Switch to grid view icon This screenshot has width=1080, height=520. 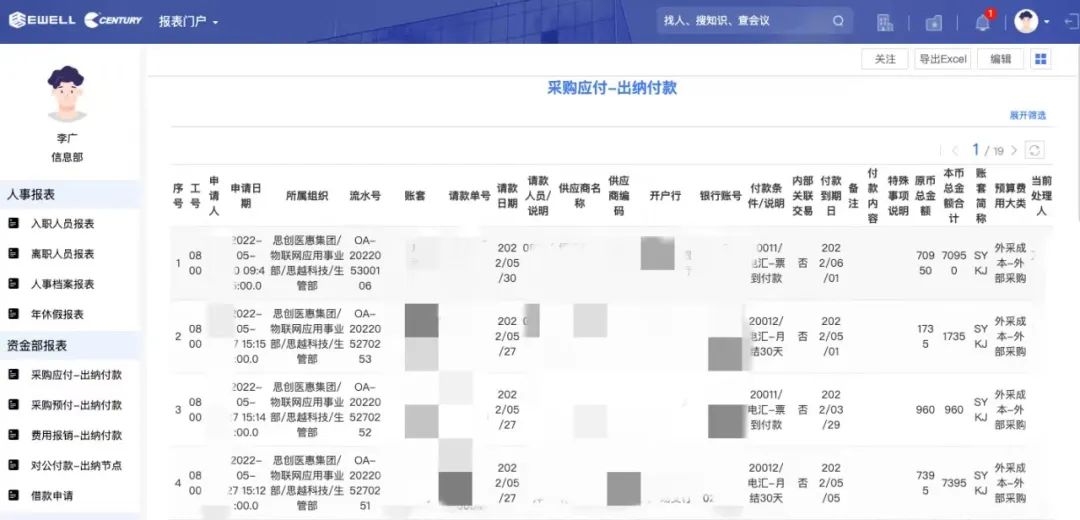(1041, 59)
